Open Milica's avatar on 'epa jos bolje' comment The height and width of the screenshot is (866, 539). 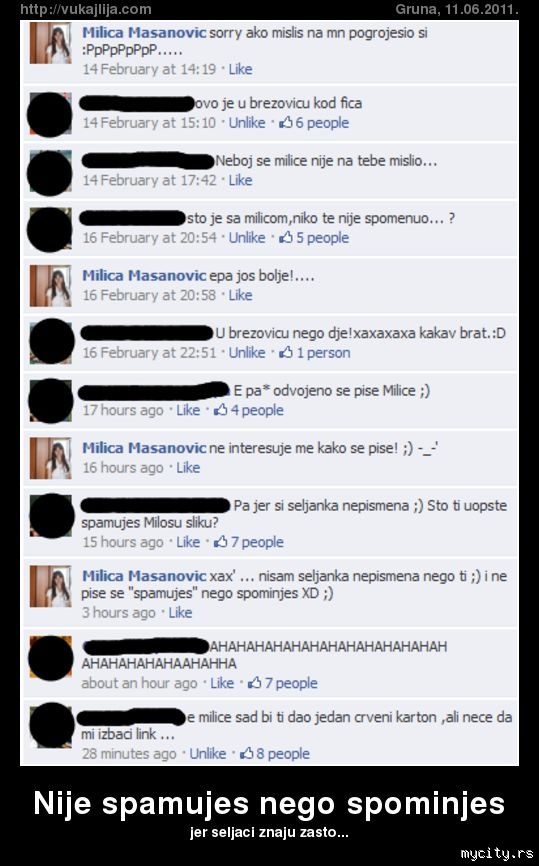[x=50, y=286]
